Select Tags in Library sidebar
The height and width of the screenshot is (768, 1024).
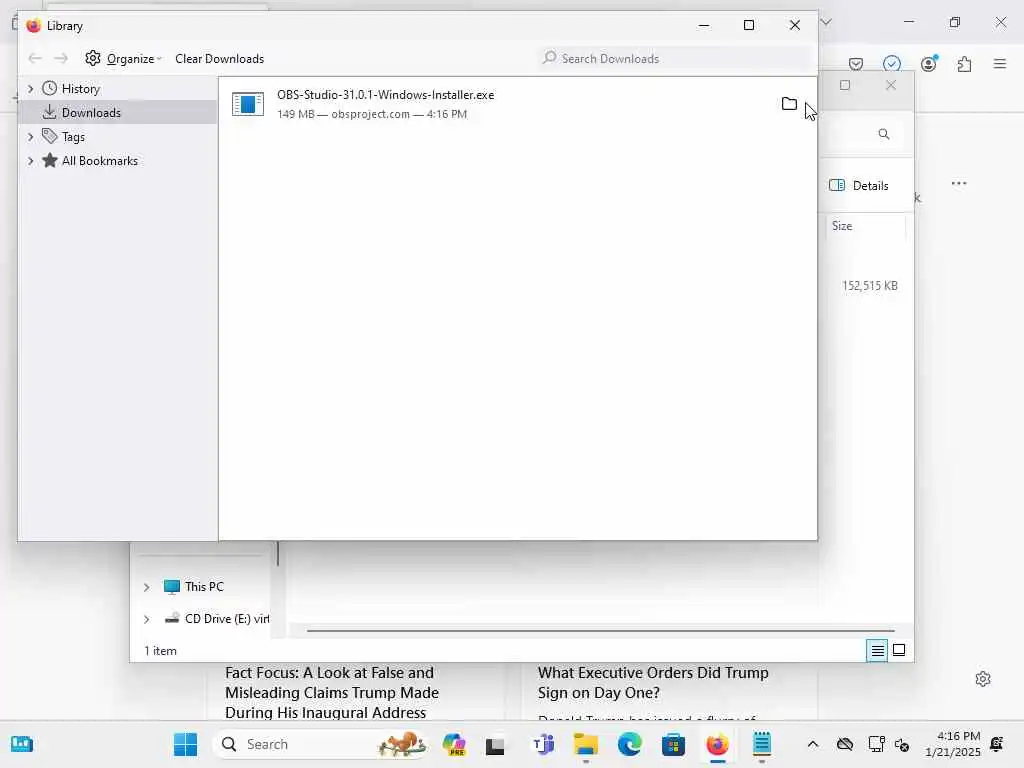pyautogui.click(x=73, y=137)
